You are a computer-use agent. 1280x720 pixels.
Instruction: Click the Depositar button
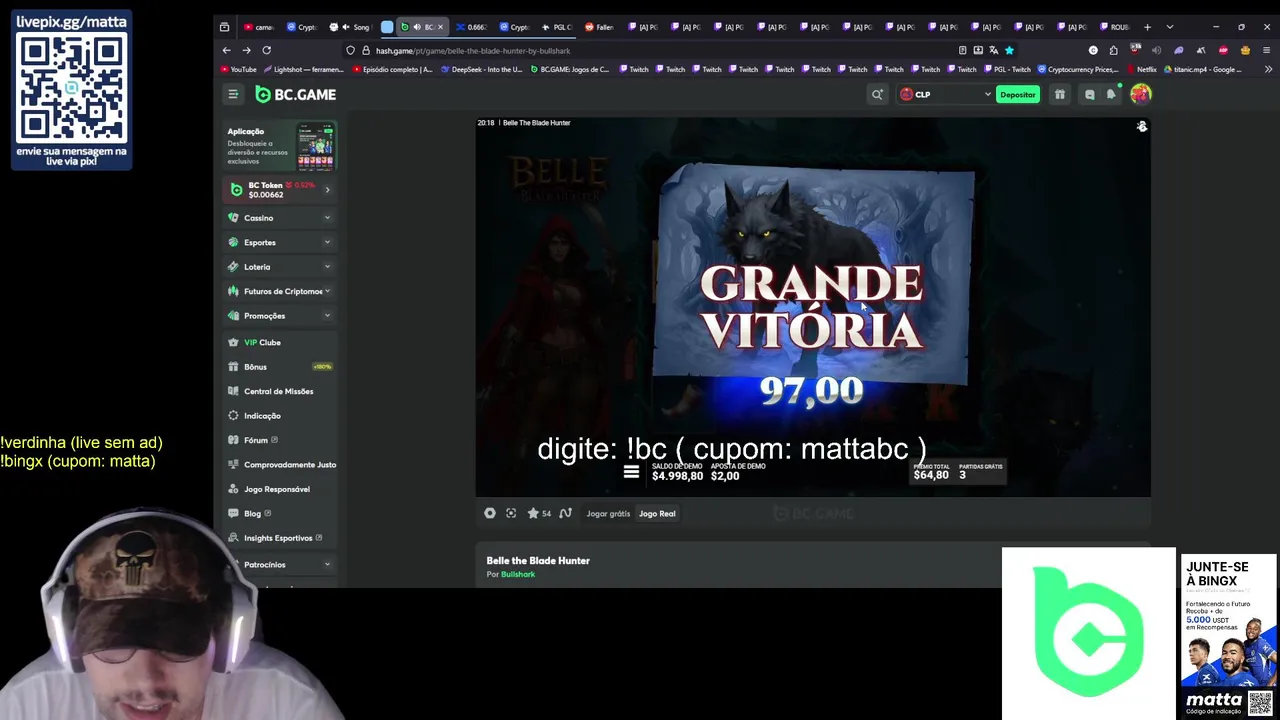(x=1018, y=94)
